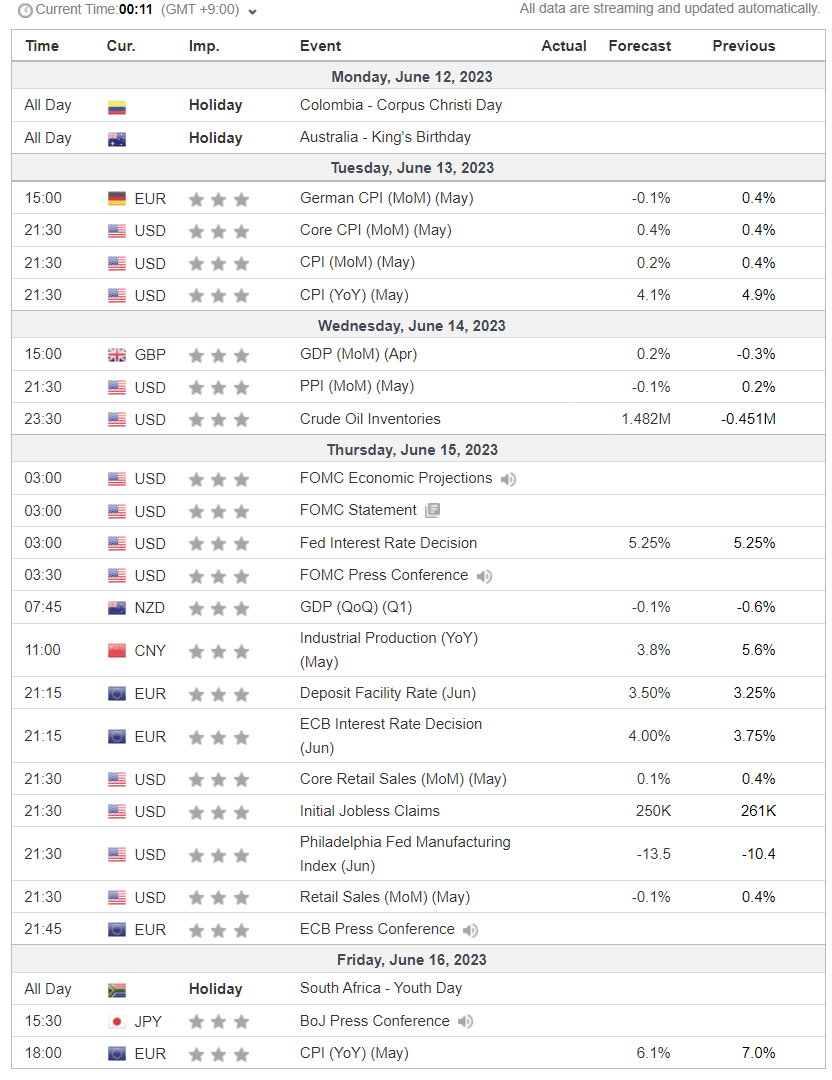Open Fed Interest Rate Decision event
The image size is (832, 1080).
388,543
